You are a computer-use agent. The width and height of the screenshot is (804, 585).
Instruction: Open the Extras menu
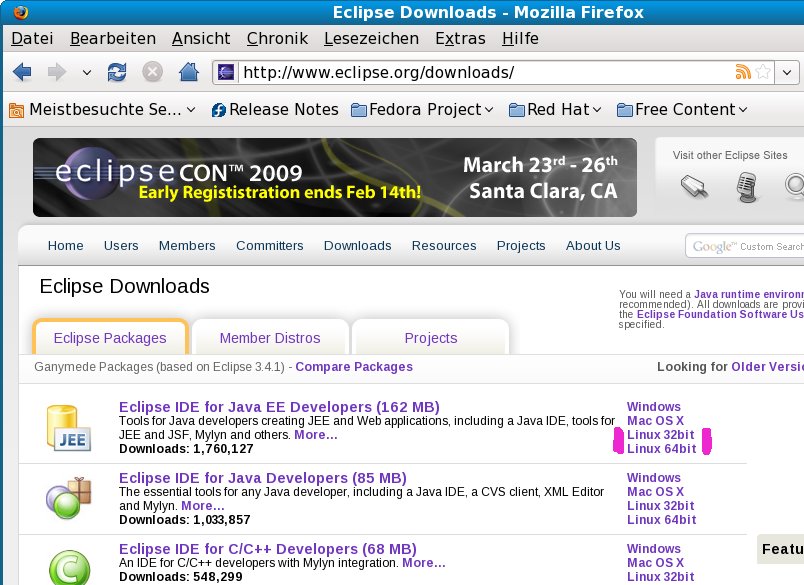[x=460, y=39]
